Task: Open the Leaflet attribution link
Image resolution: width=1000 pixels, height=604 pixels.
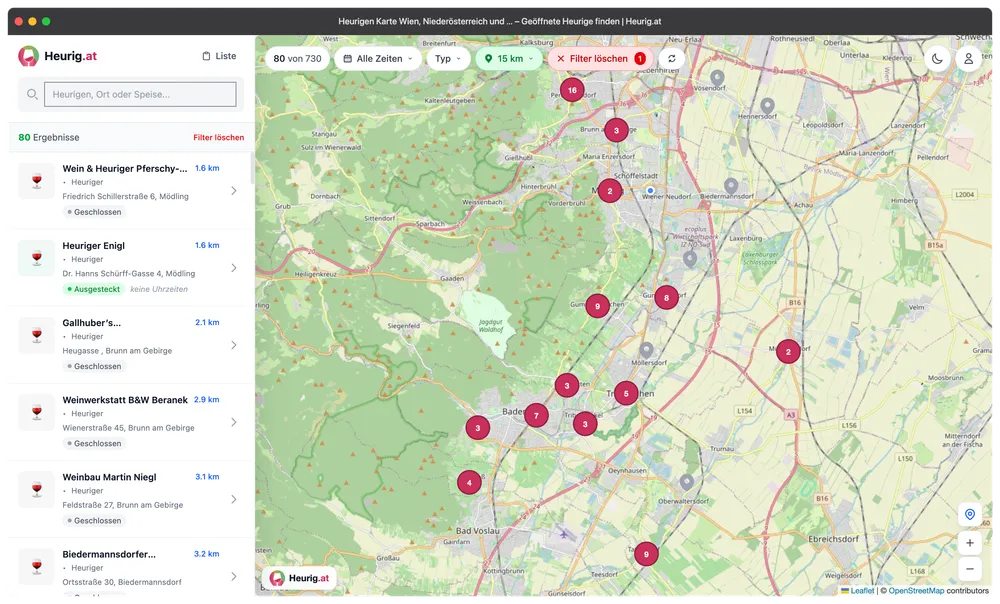Action: point(862,591)
